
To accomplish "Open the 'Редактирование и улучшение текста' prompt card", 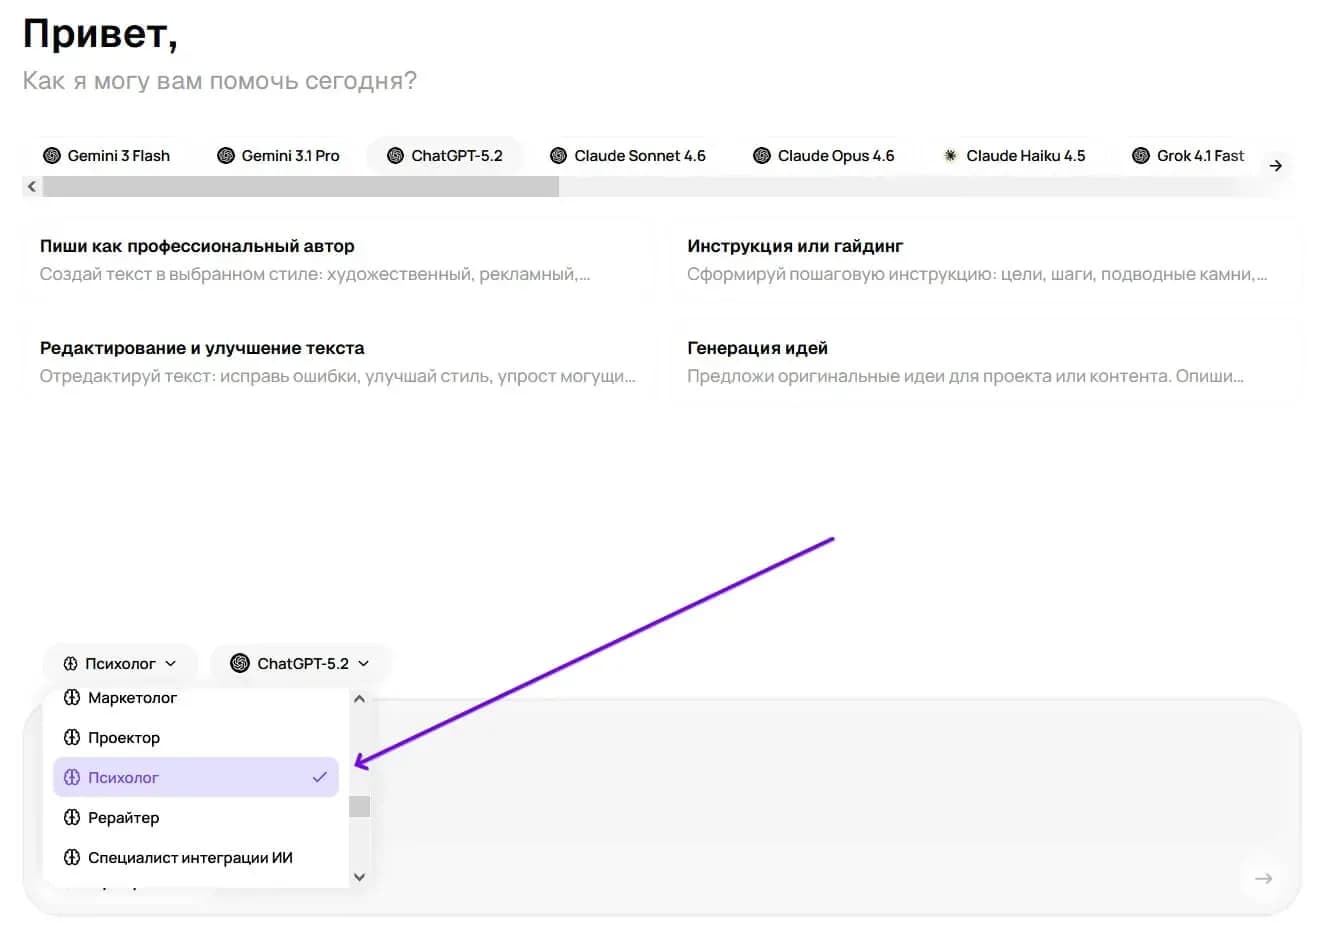I will [x=337, y=362].
